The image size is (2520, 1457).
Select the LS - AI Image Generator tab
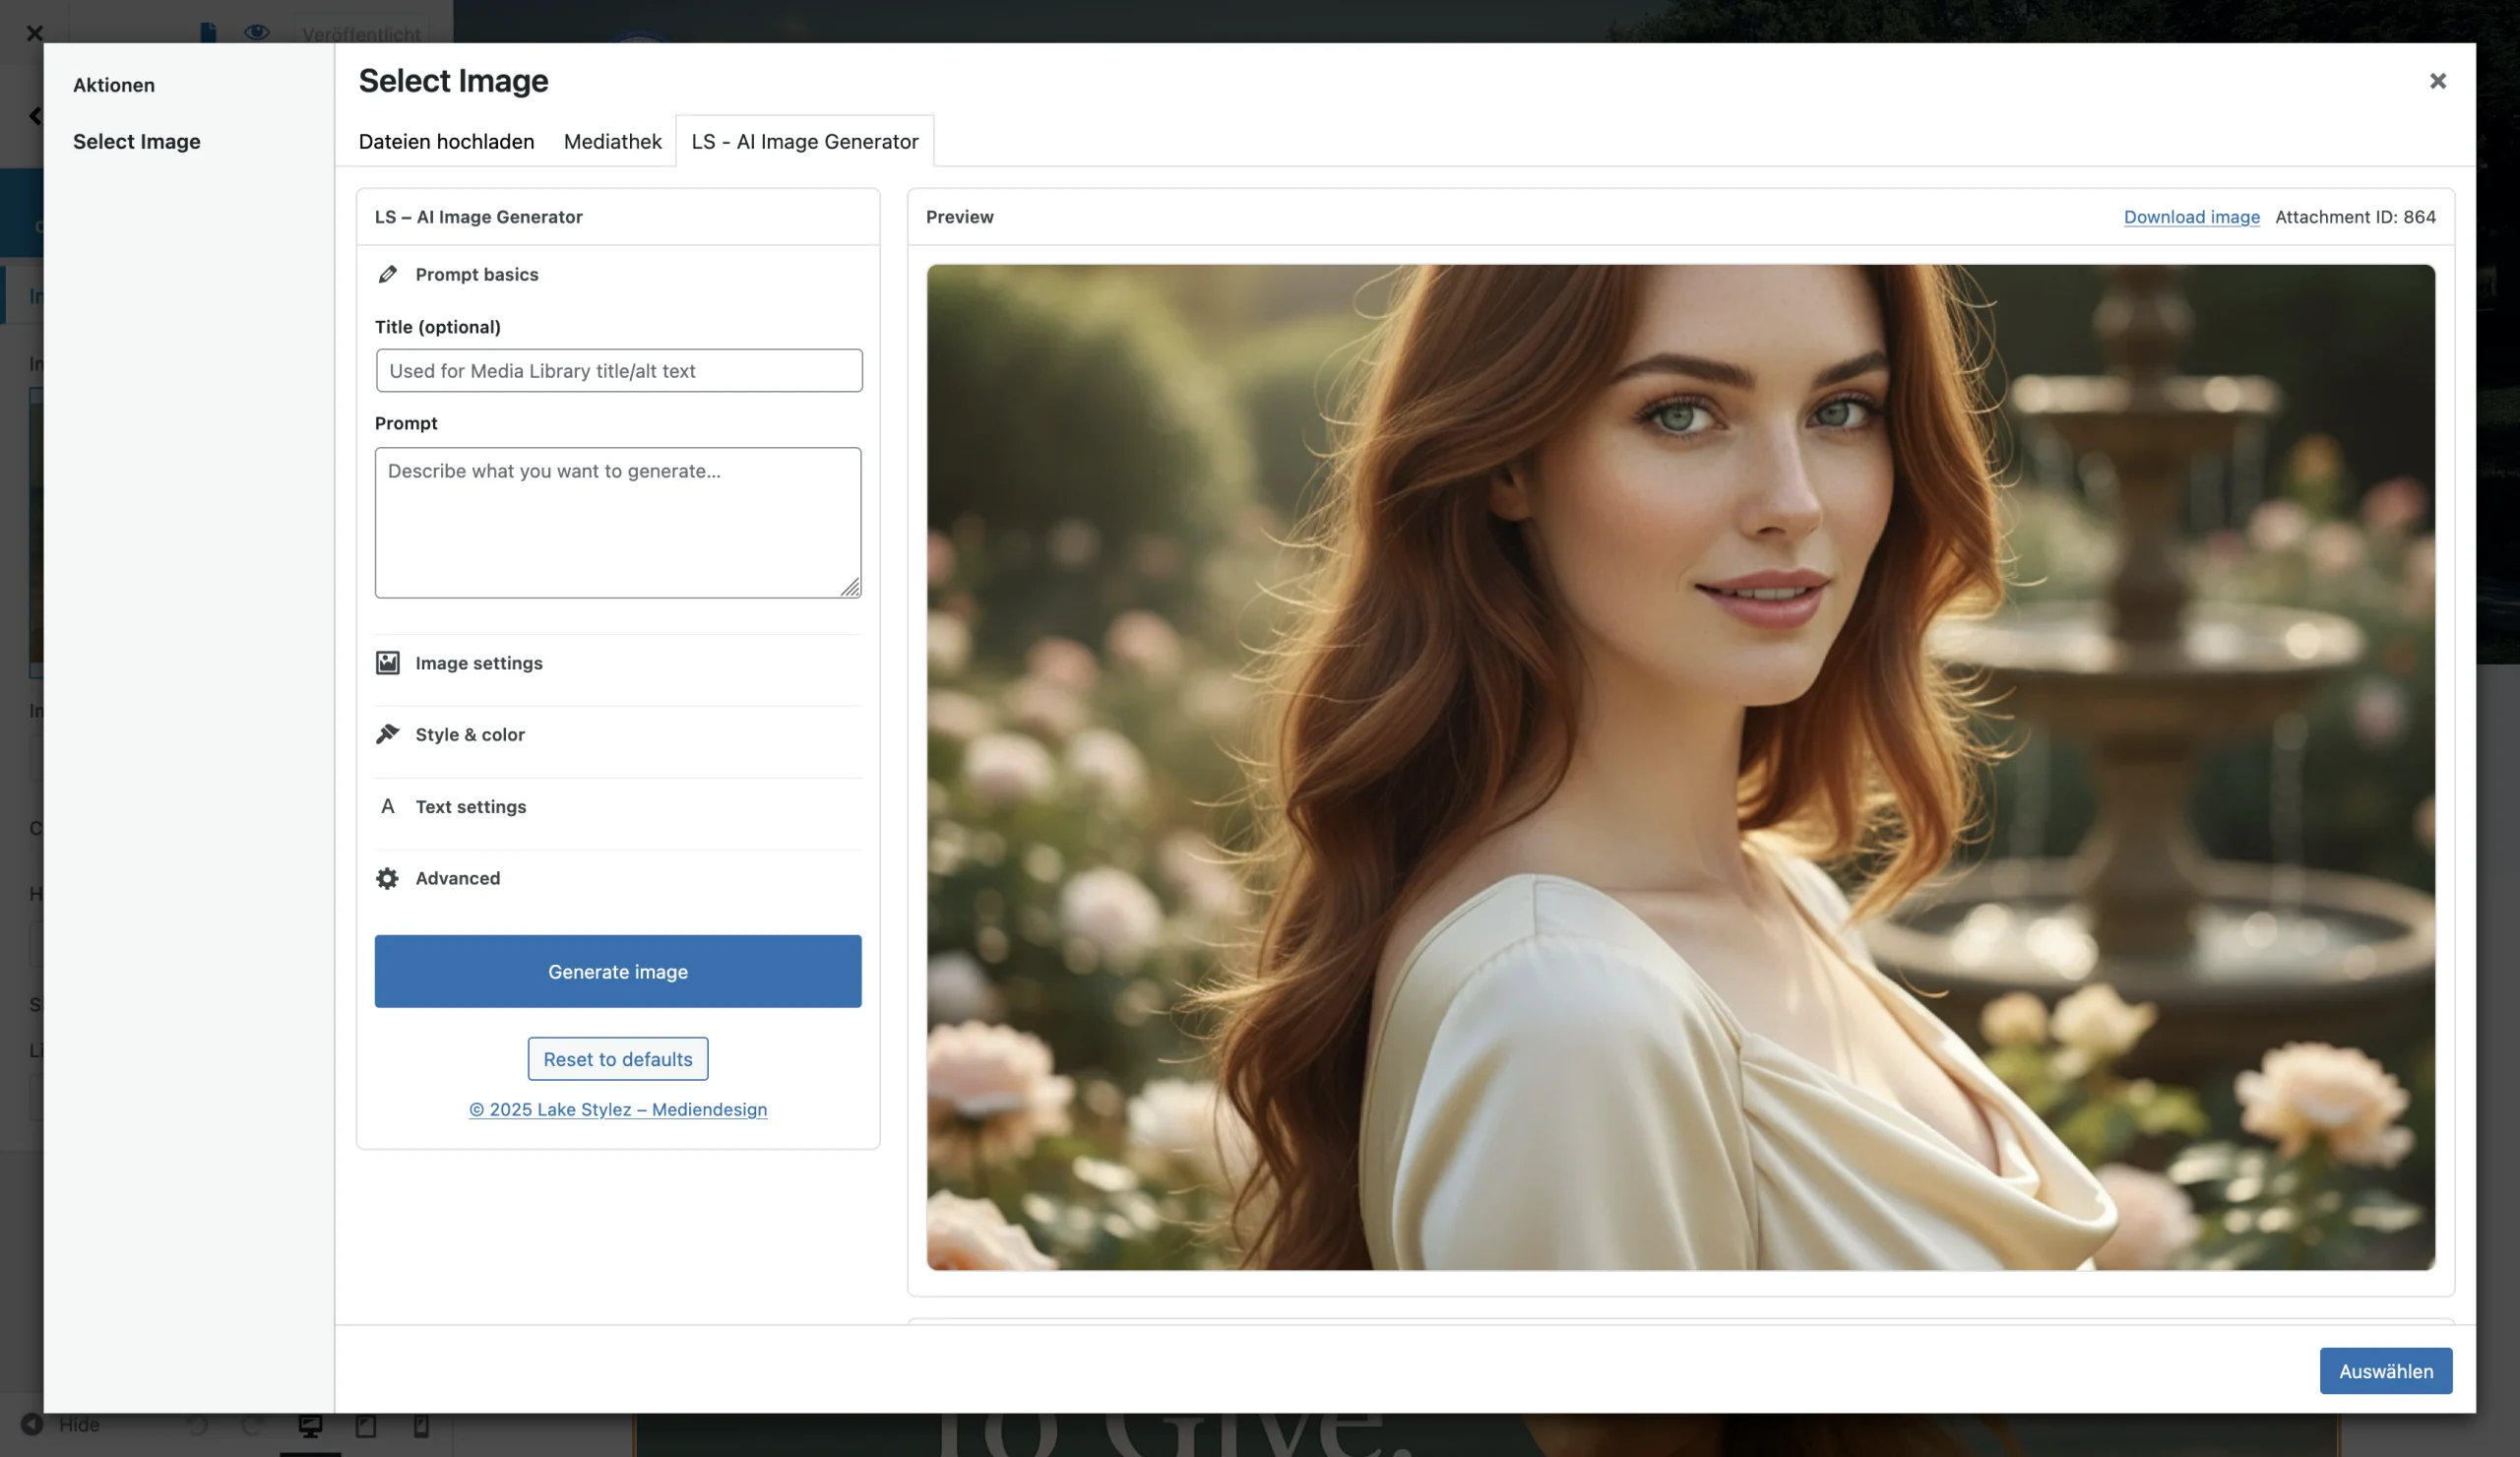tap(804, 141)
